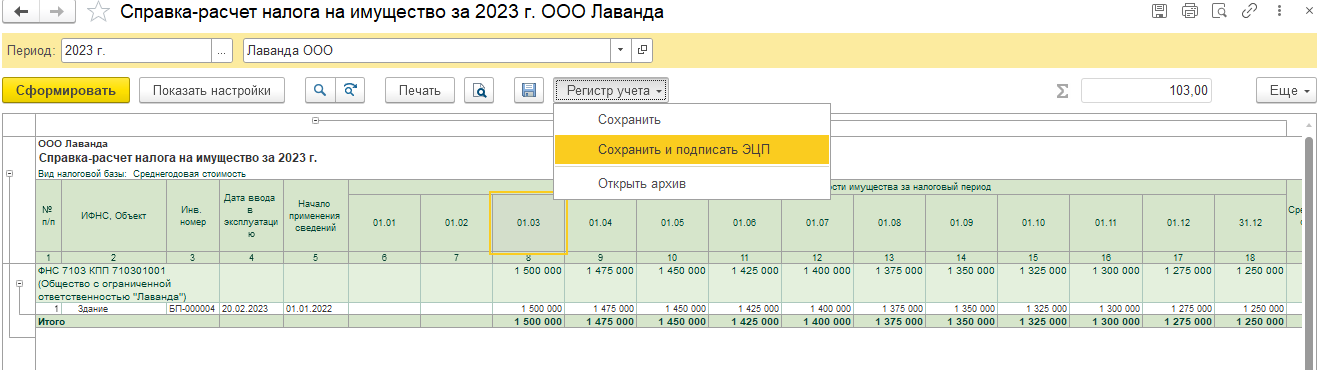The width and height of the screenshot is (1320, 370).
Task: Open organization dropdown arrow for Лаванда ООО
Action: (x=620, y=50)
